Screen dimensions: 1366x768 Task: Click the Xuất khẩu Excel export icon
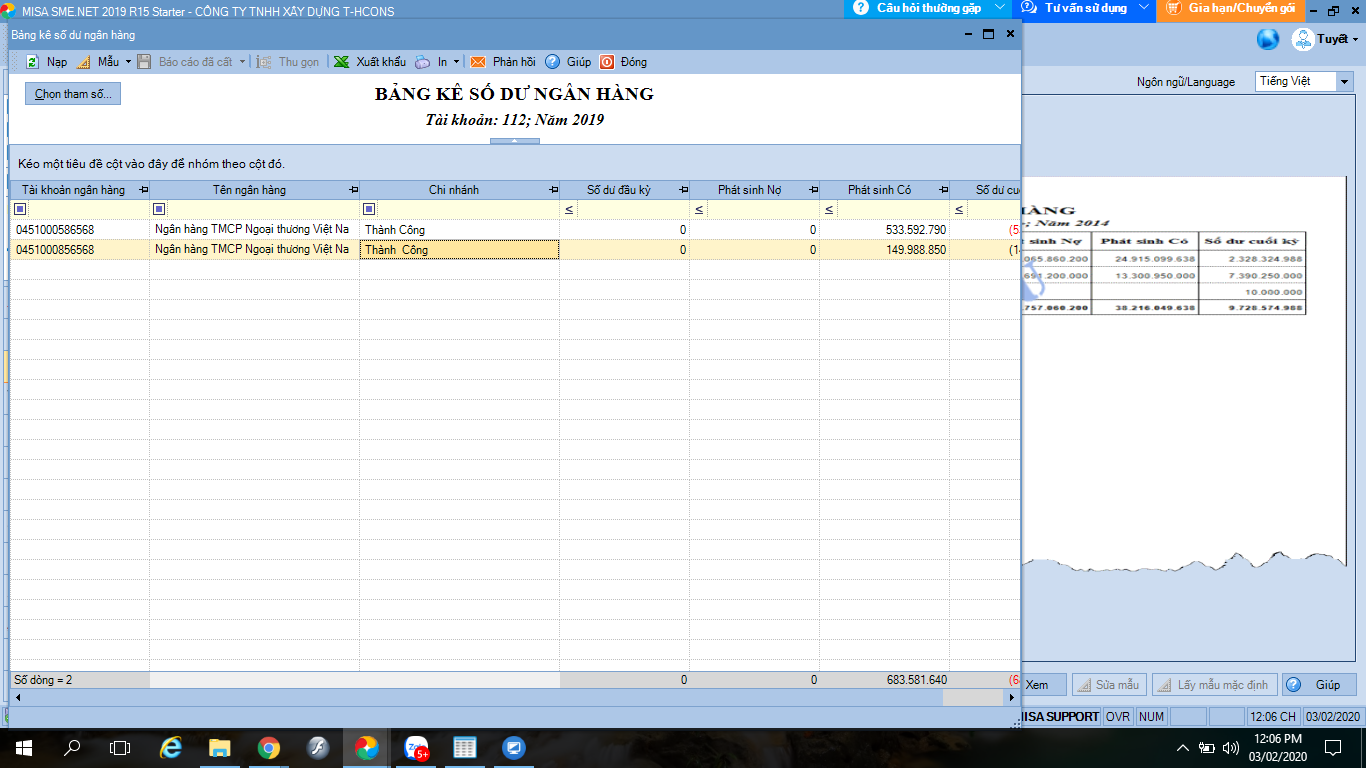(342, 62)
